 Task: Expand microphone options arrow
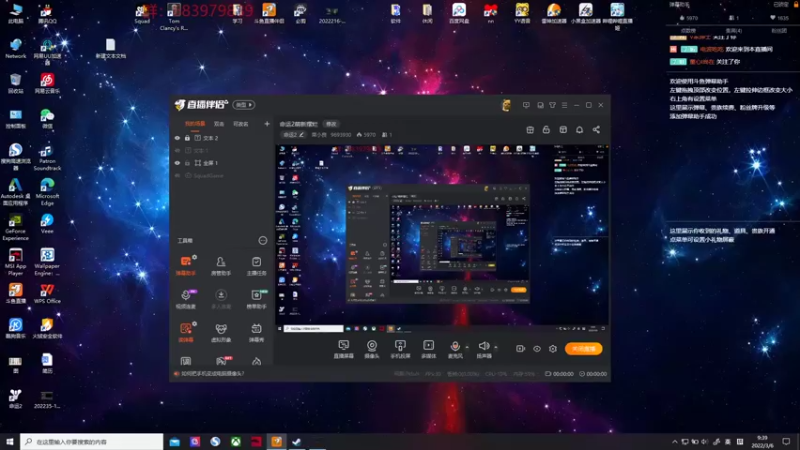pyautogui.click(x=467, y=347)
